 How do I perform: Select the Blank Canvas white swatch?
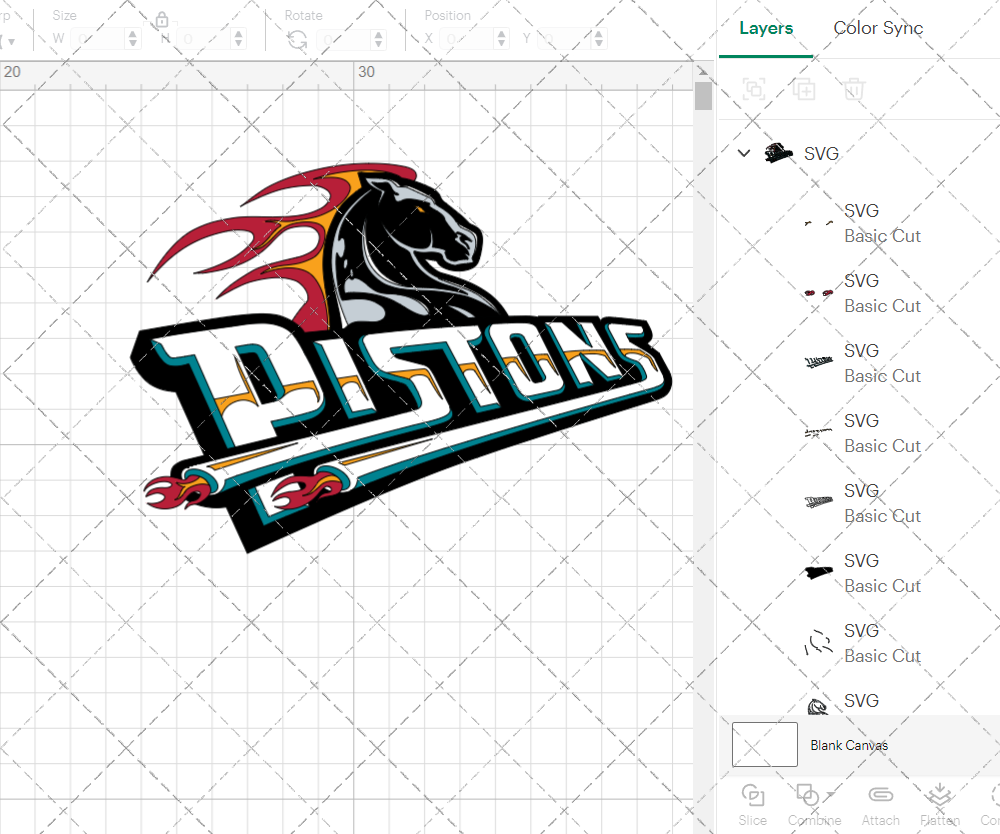765,744
